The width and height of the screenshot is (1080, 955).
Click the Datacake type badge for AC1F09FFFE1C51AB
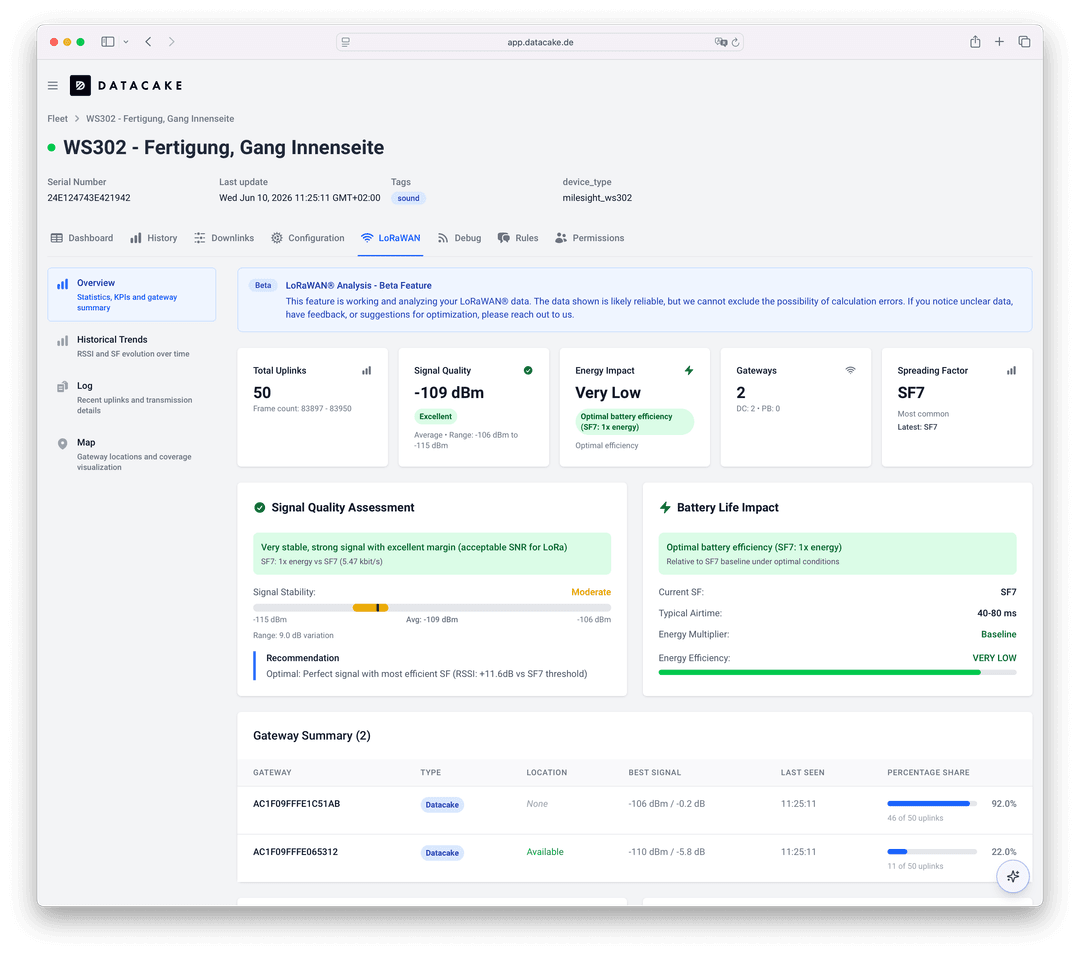[442, 805]
